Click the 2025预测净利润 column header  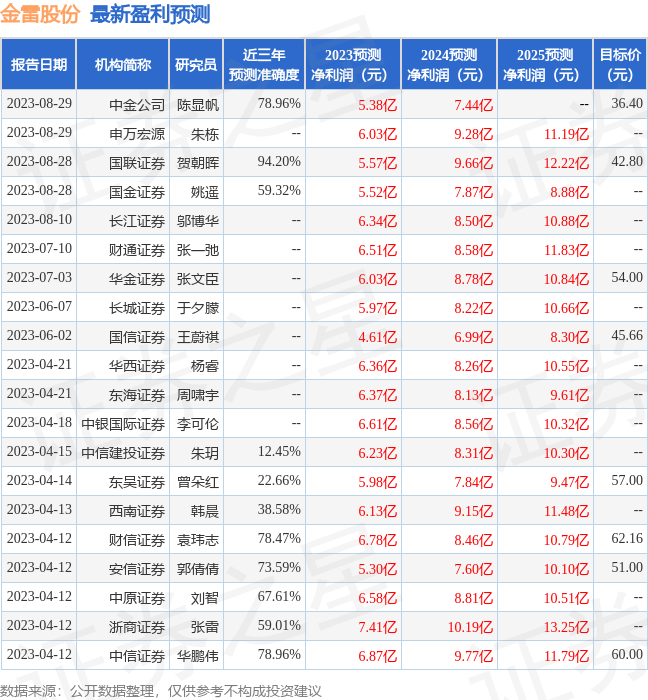coord(545,65)
